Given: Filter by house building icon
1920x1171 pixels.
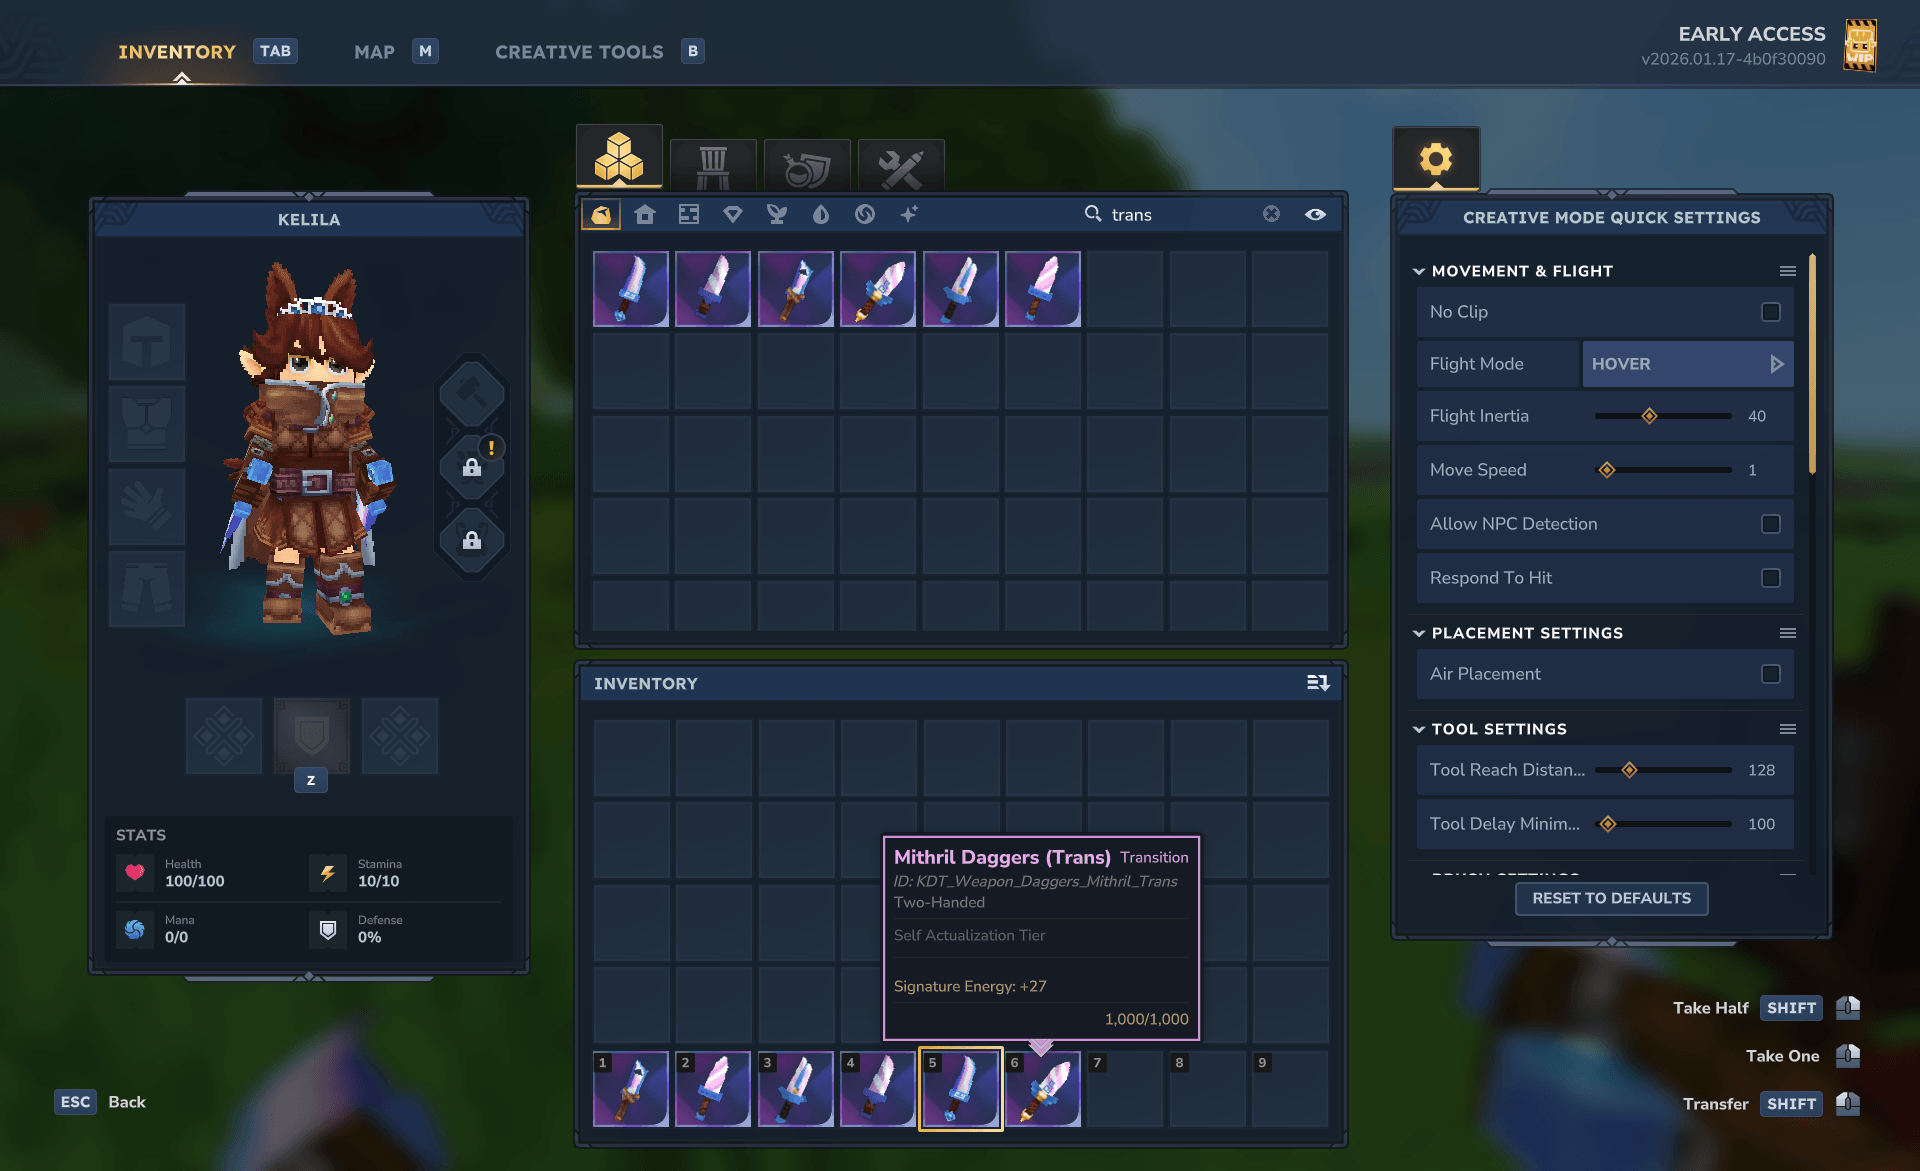Looking at the screenshot, I should point(645,214).
